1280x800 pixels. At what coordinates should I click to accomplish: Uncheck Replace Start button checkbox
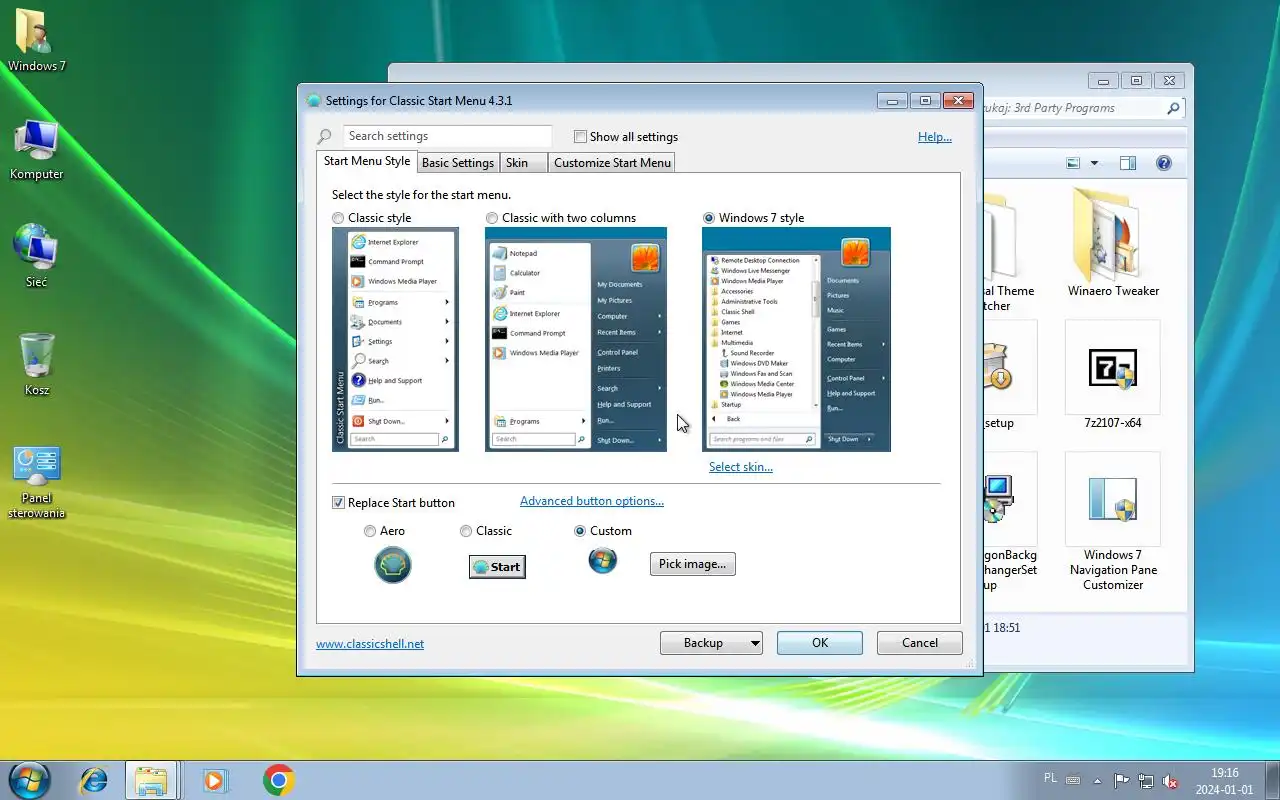click(x=339, y=503)
